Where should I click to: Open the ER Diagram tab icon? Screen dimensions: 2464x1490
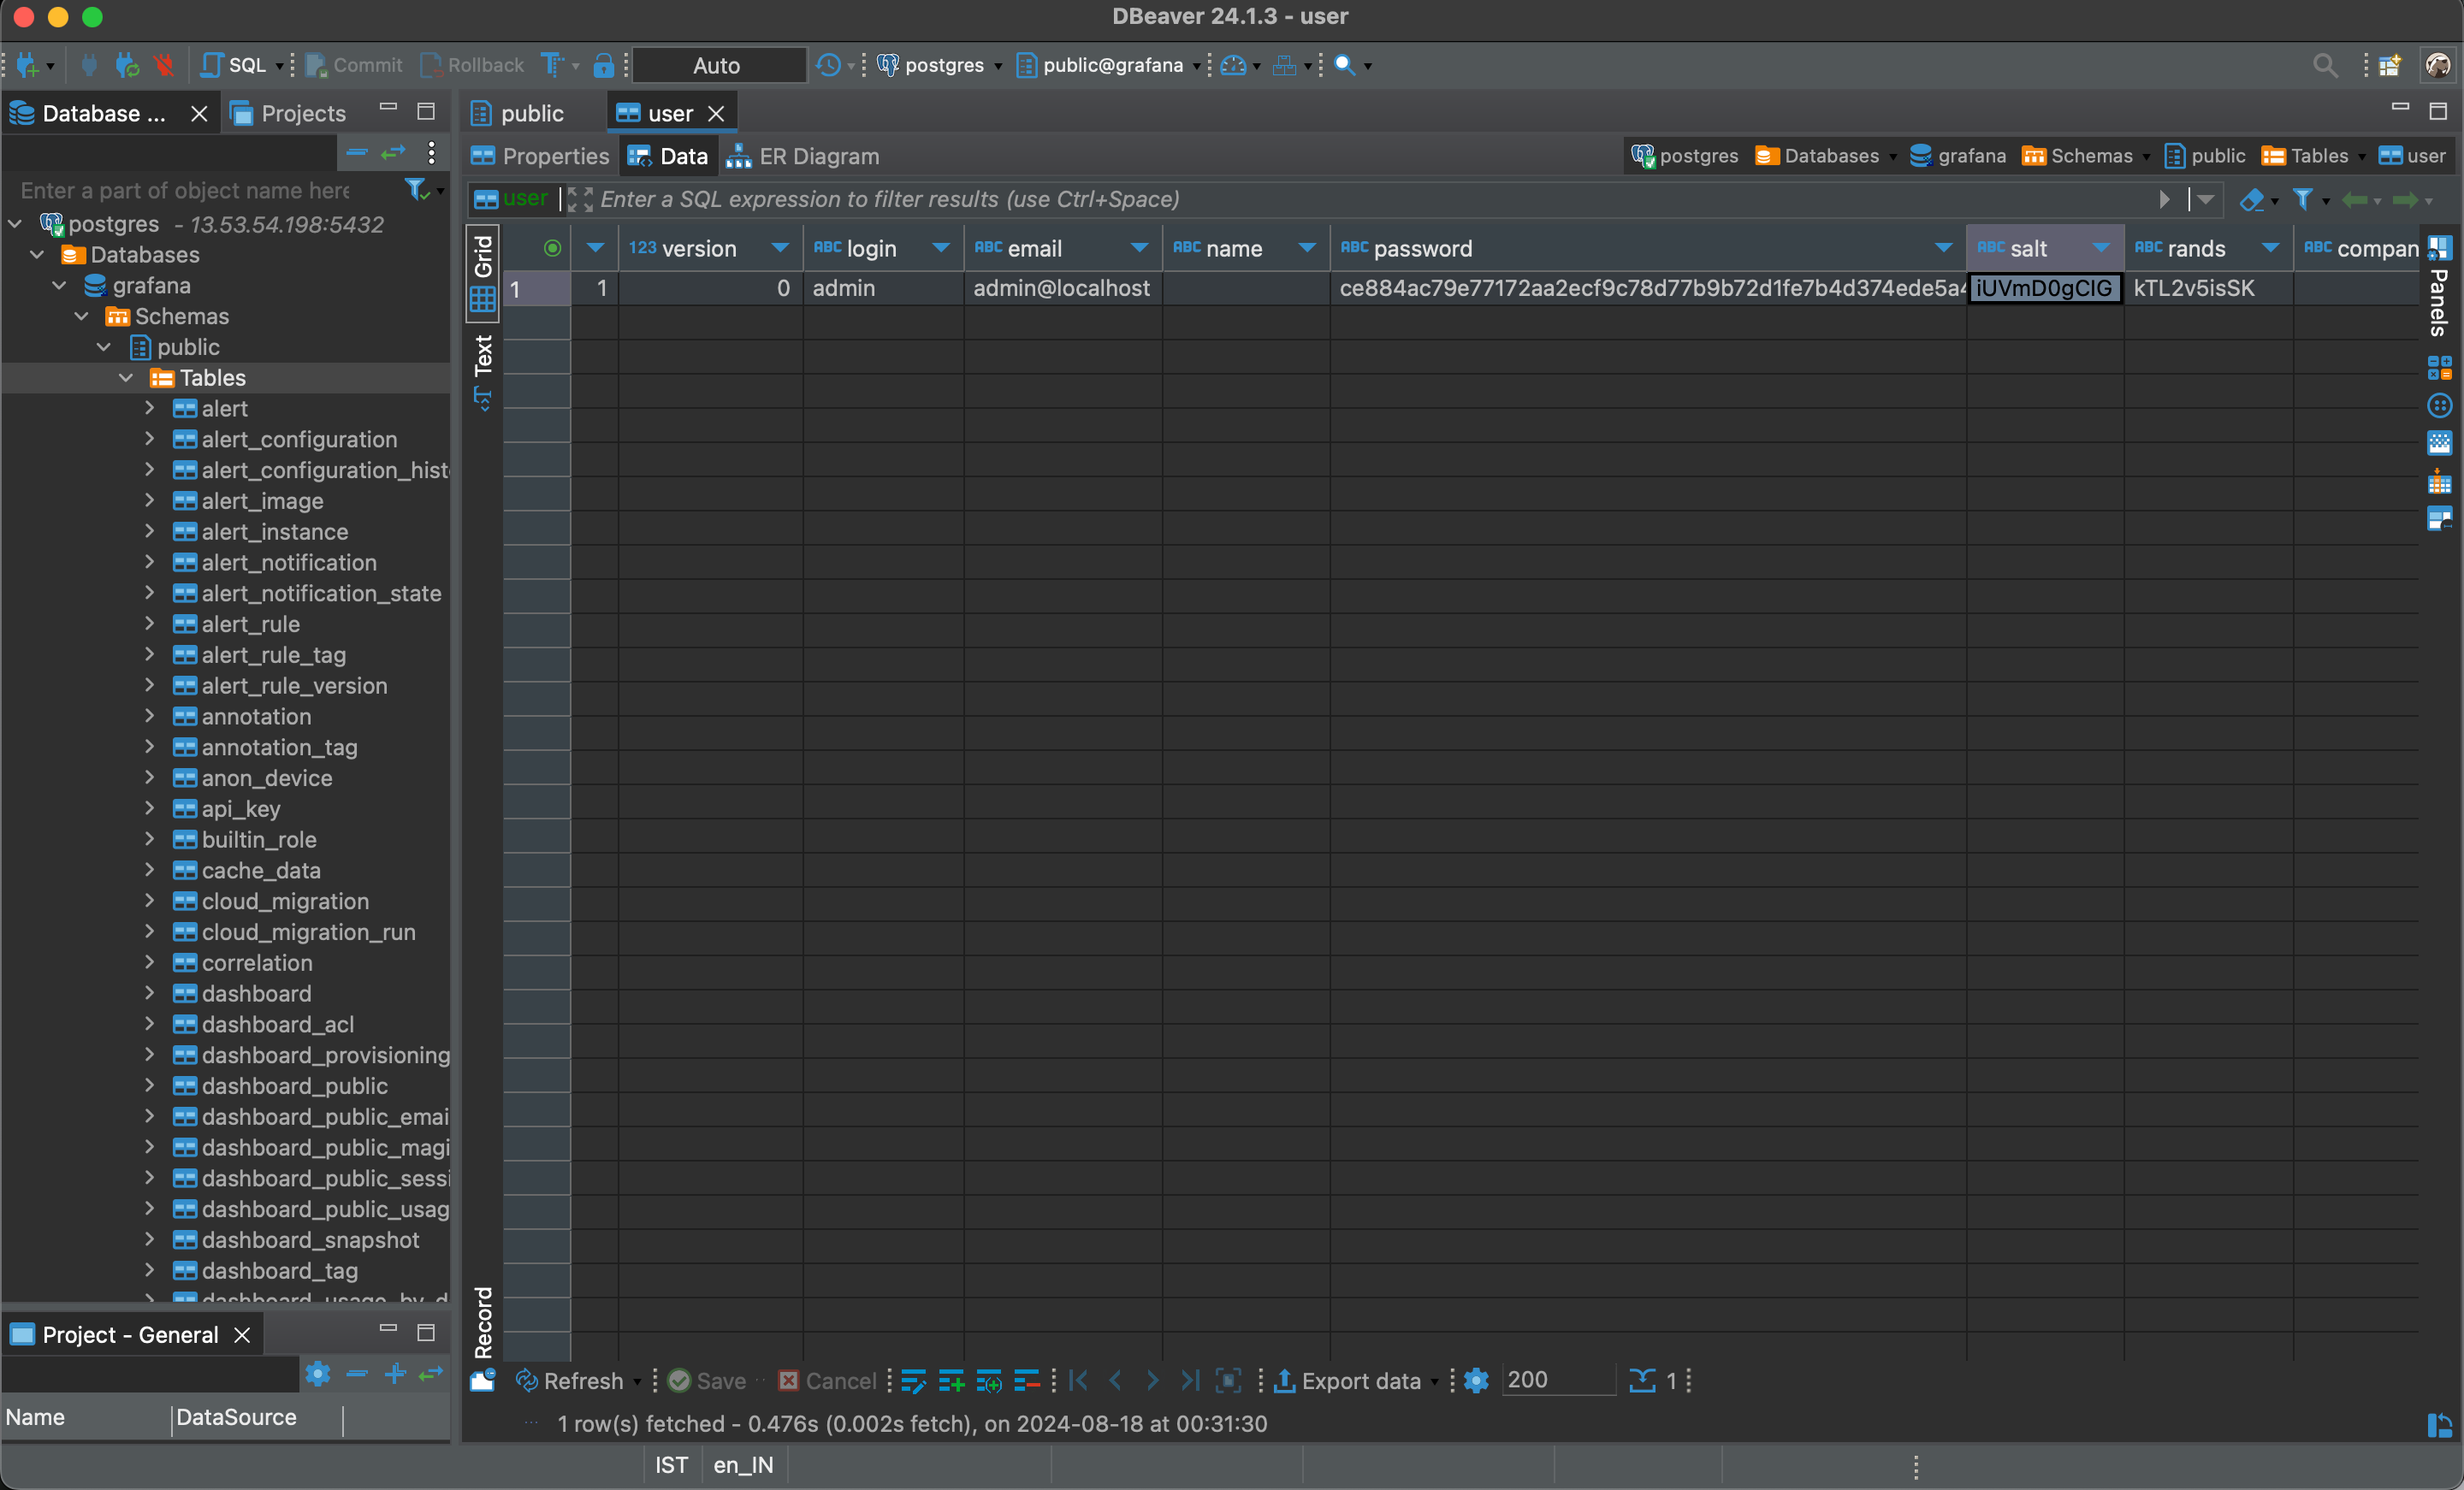pos(739,156)
